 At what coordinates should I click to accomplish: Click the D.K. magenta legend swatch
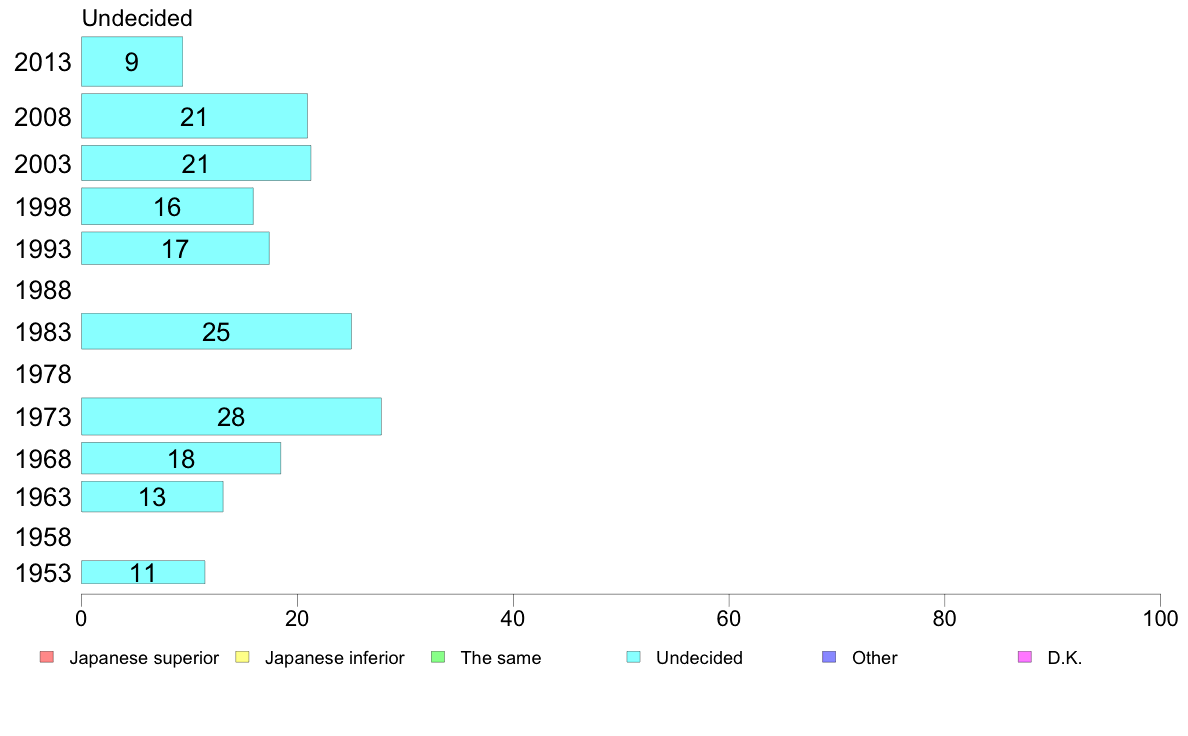click(1025, 657)
